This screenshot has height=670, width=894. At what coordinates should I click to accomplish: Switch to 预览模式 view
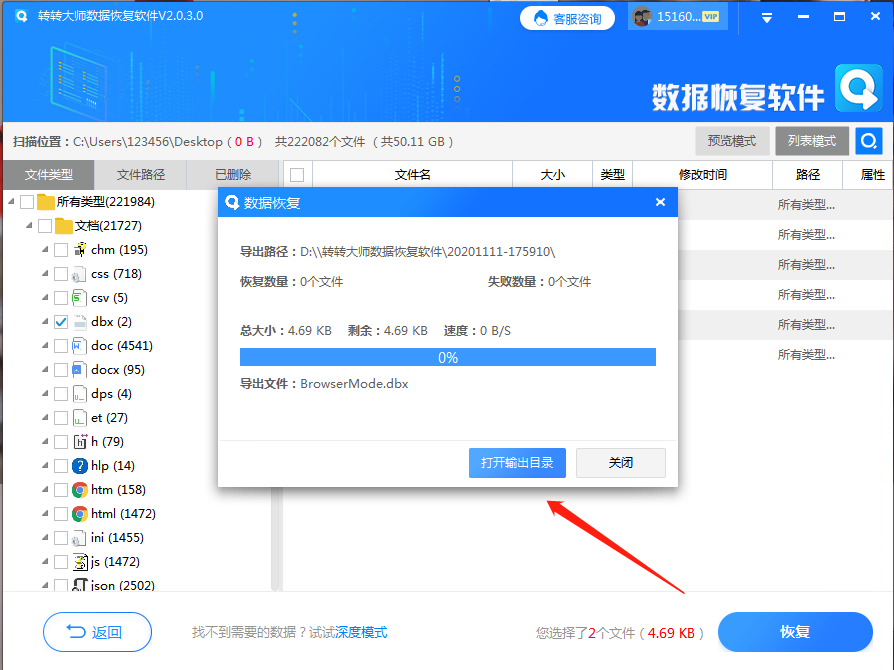(x=731, y=140)
